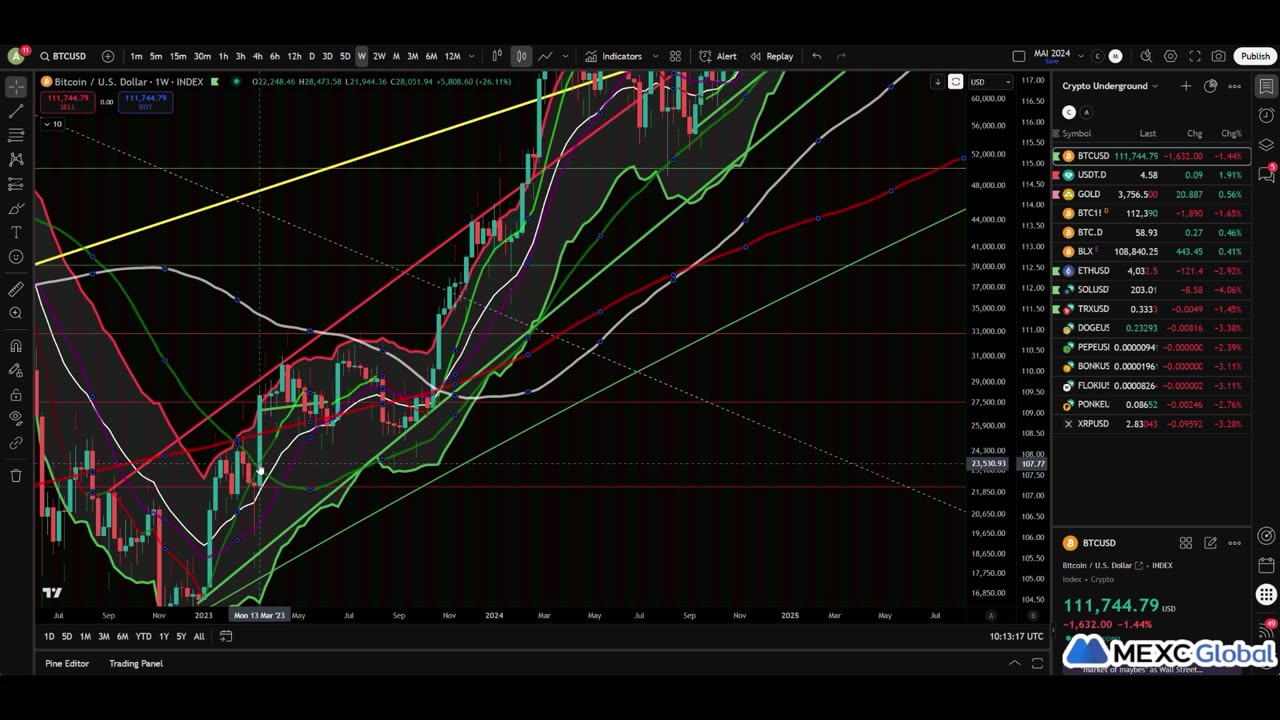Open the go to date calendar icon
The height and width of the screenshot is (720, 1280).
coord(226,636)
